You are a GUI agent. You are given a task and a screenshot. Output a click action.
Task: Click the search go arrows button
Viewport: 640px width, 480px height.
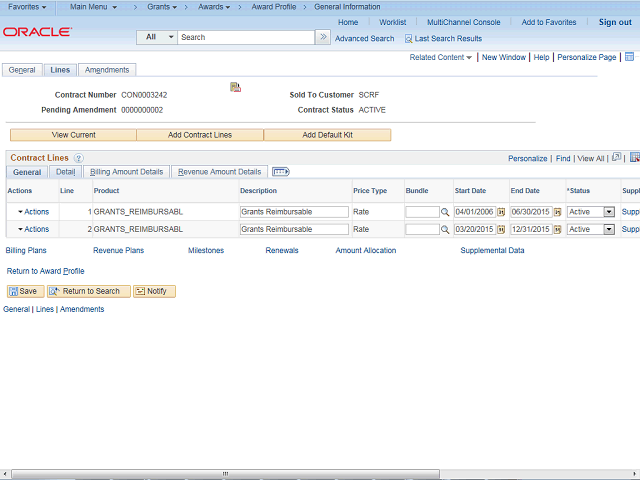[323, 37]
